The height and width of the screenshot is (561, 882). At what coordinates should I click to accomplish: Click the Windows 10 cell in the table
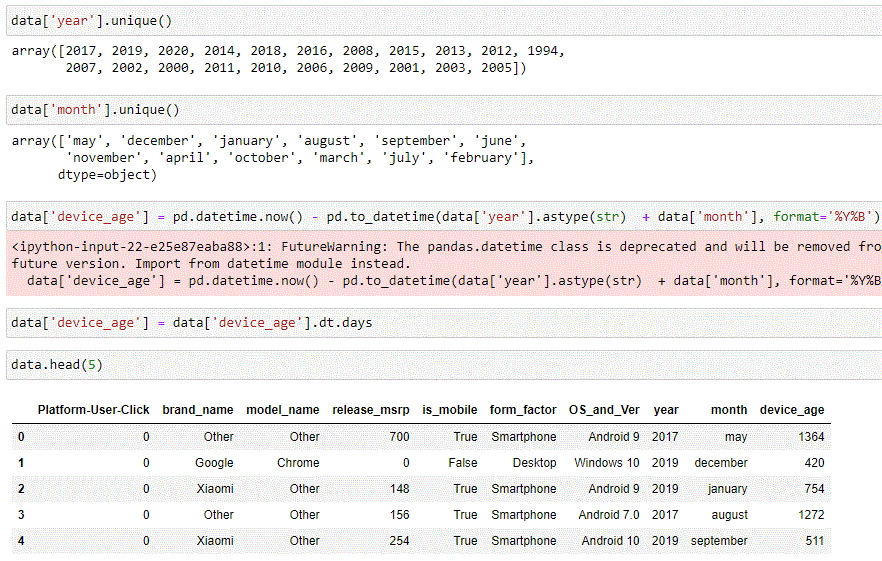[x=606, y=463]
